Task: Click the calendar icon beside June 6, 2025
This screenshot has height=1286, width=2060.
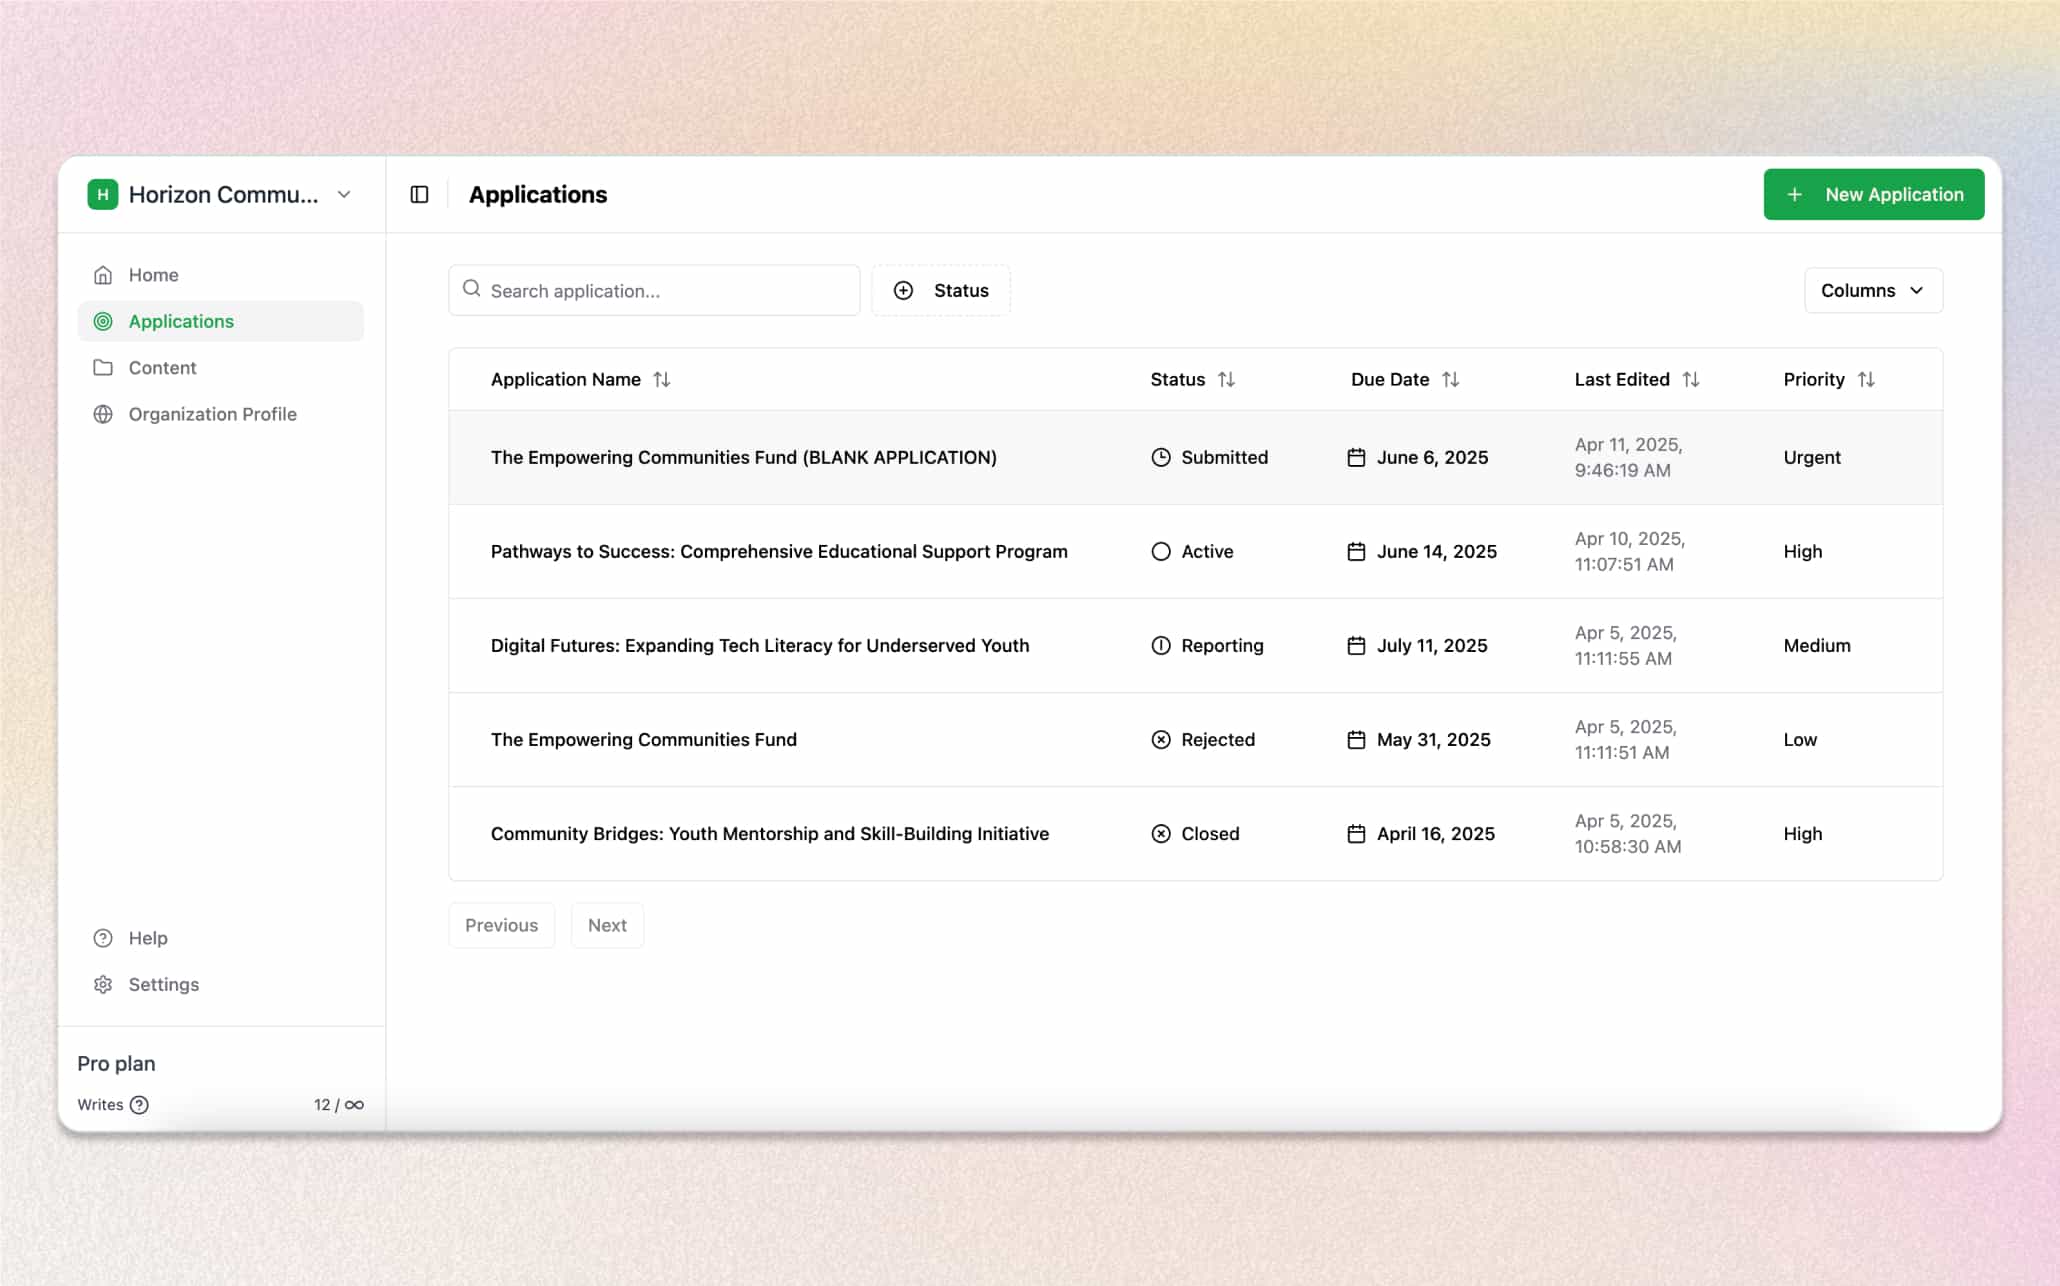Action: (x=1356, y=457)
